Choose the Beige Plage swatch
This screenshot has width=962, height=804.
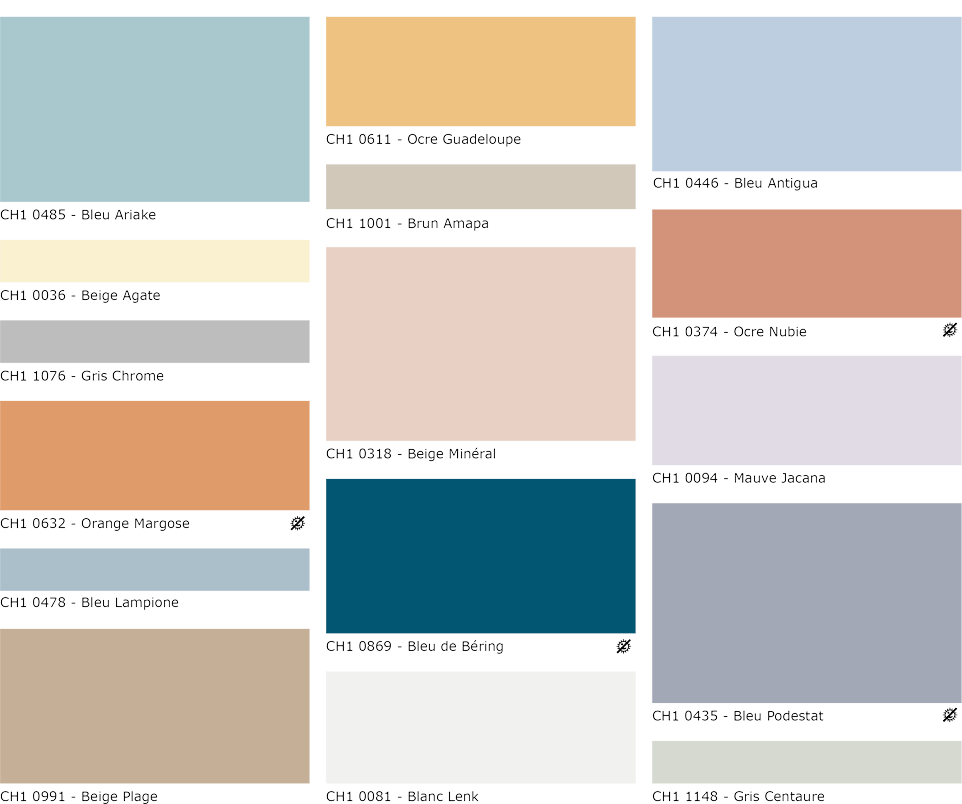pos(155,706)
